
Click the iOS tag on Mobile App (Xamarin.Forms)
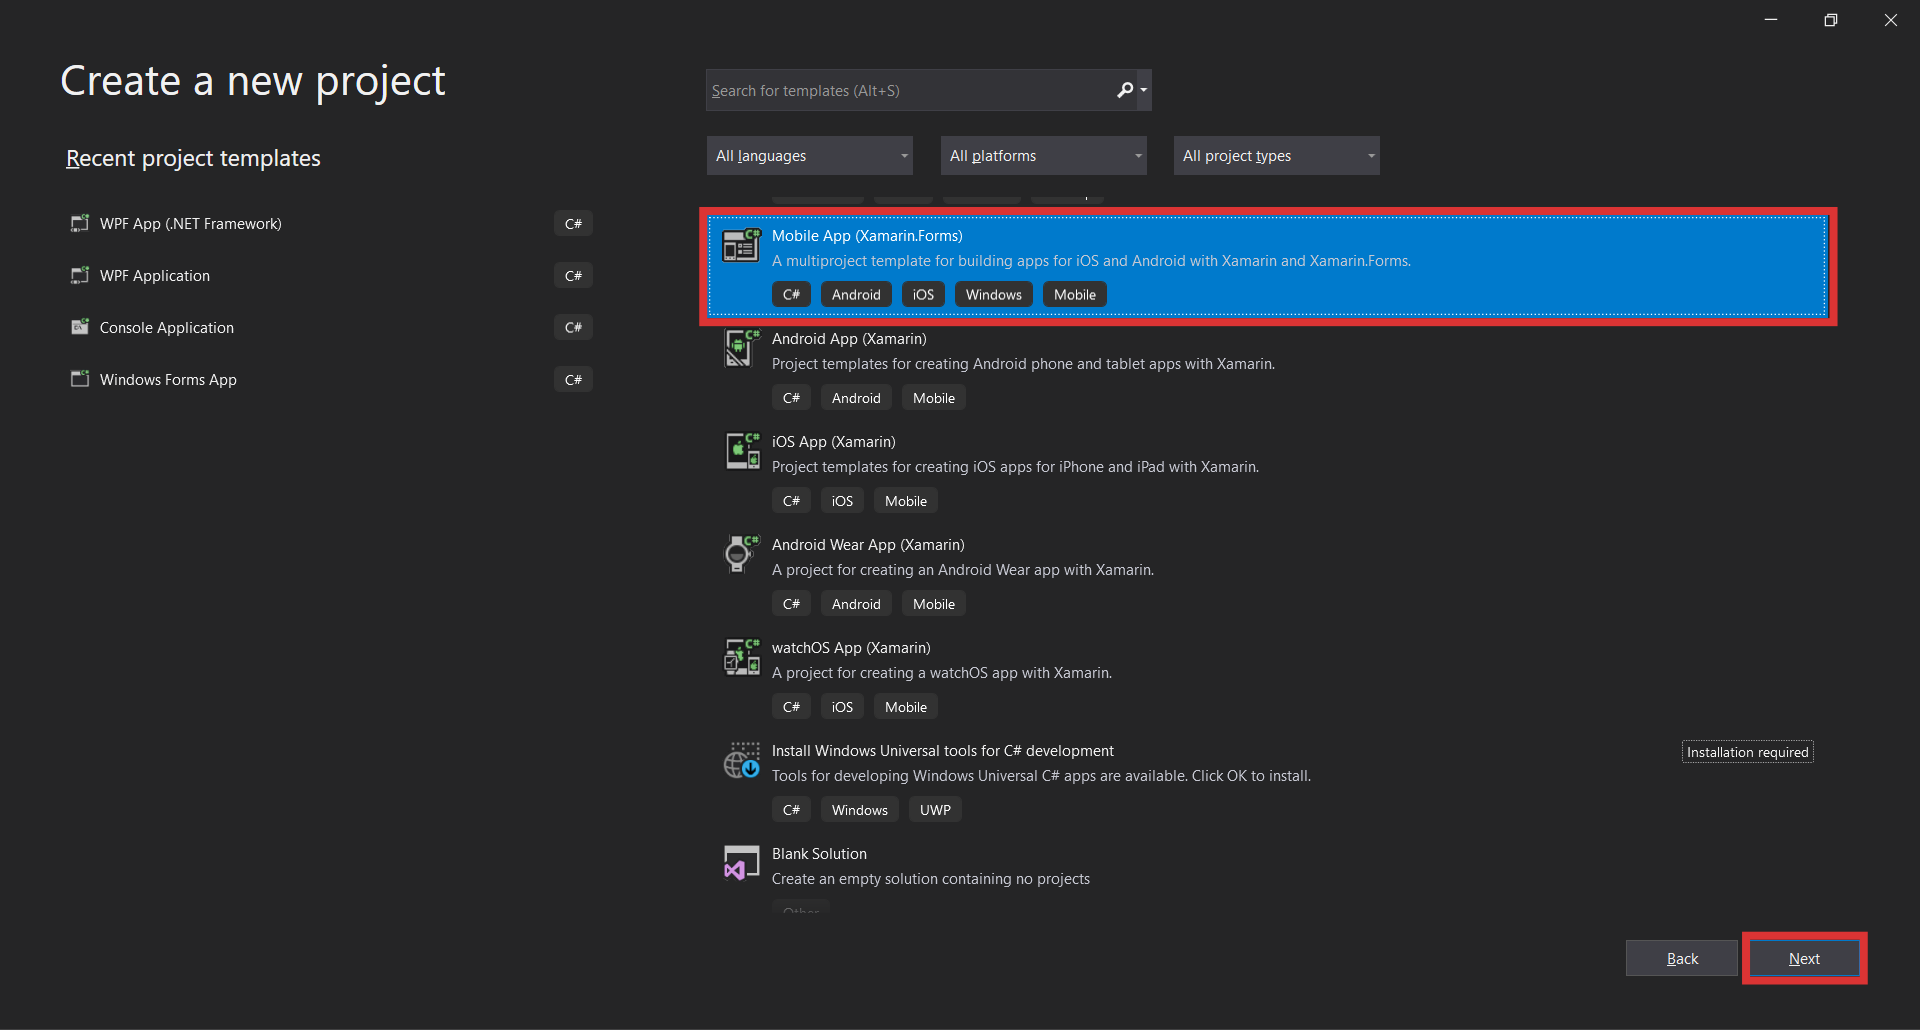[x=923, y=295]
